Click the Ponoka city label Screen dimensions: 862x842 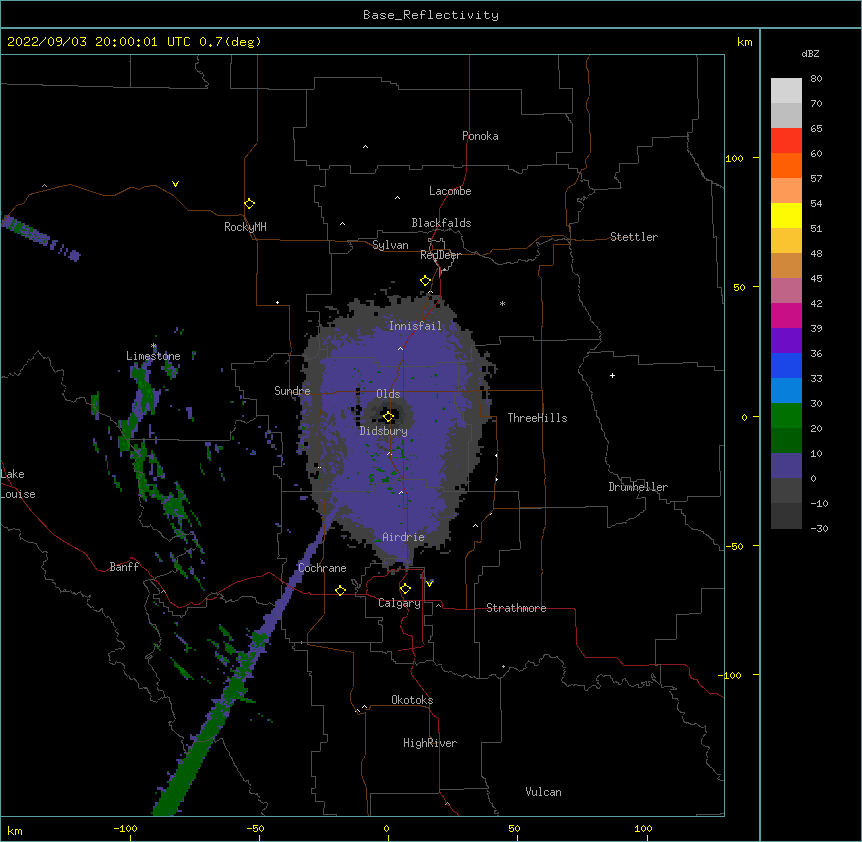point(480,136)
